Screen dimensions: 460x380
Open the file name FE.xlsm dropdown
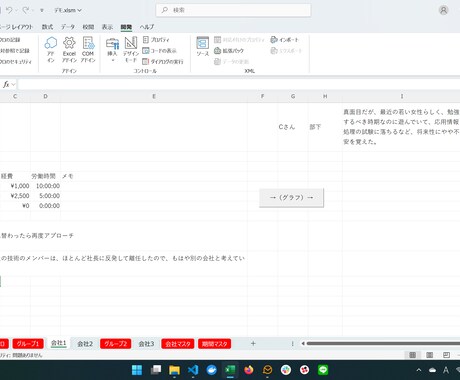pyautogui.click(x=68, y=10)
